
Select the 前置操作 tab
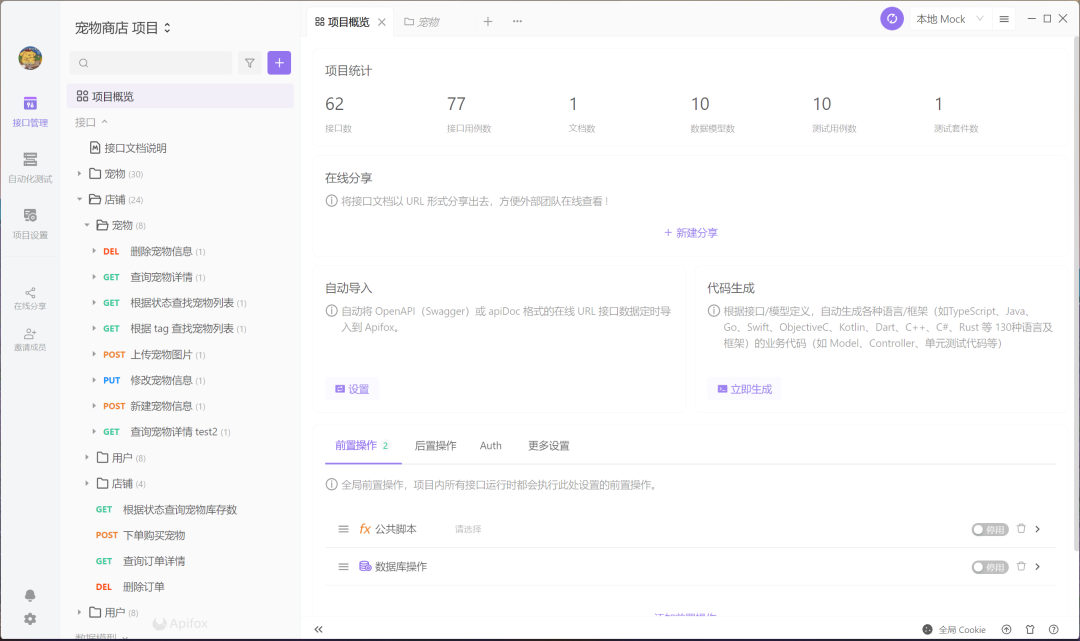point(362,445)
